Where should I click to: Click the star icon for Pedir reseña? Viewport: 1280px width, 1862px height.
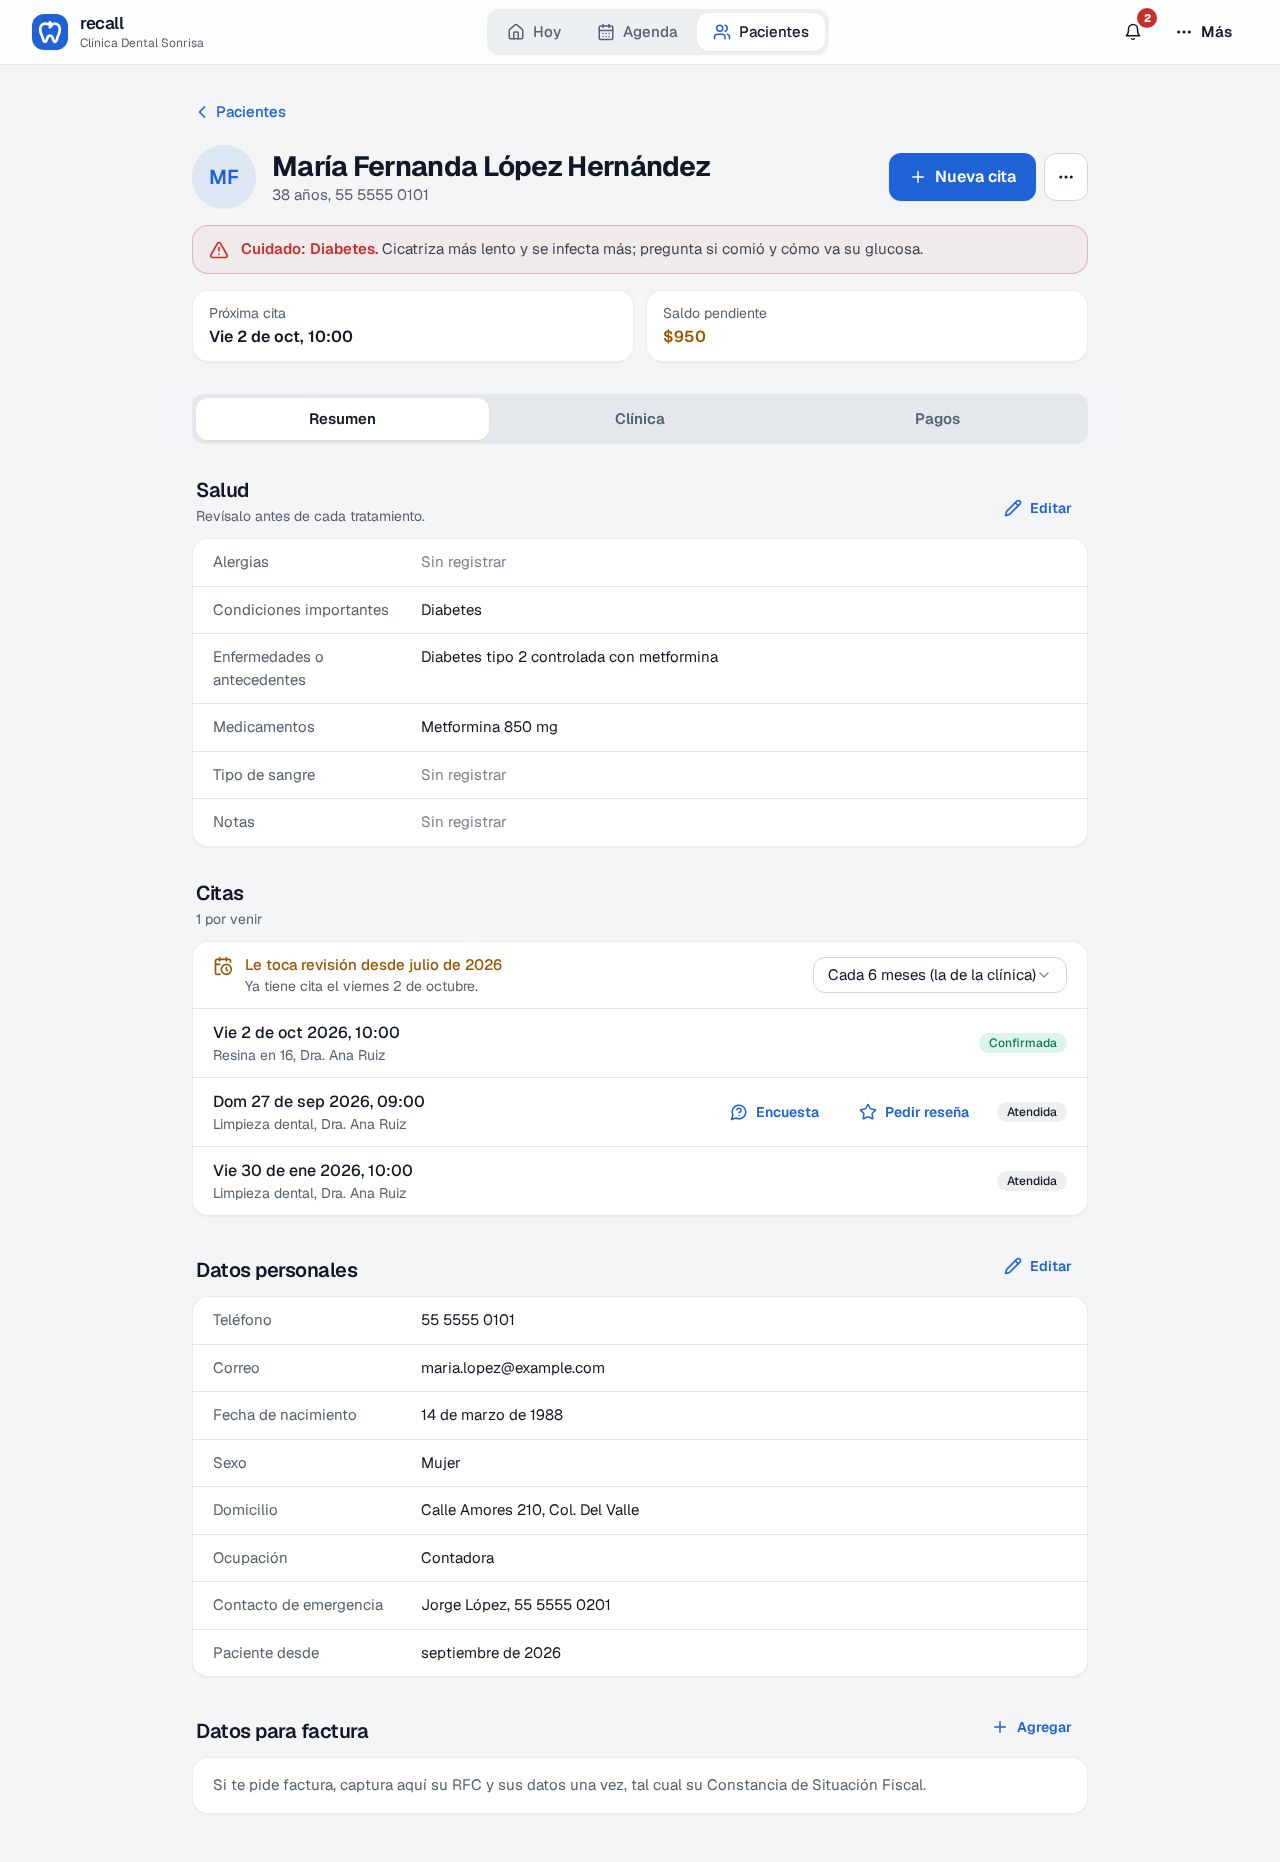[x=868, y=1112]
